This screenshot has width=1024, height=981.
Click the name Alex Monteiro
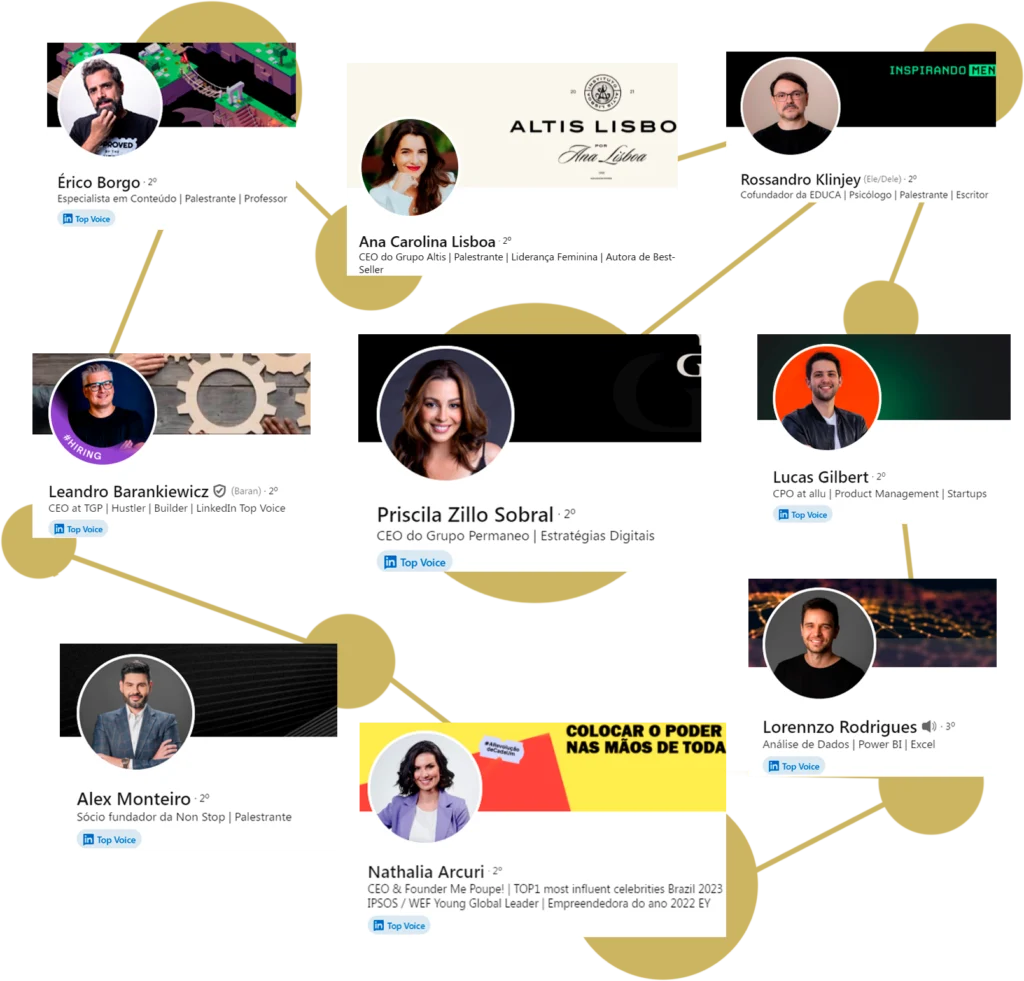point(134,799)
